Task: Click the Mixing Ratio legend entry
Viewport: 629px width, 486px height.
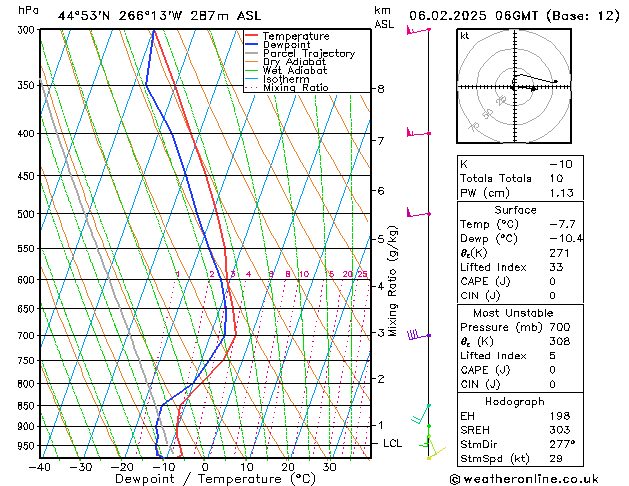Action: tap(287, 87)
